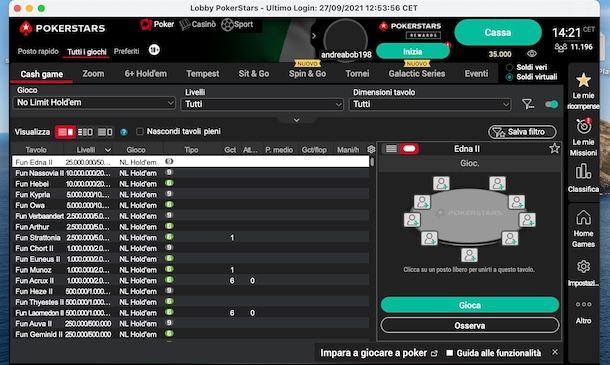Switch to 6+ Hold'em tab

[145, 74]
